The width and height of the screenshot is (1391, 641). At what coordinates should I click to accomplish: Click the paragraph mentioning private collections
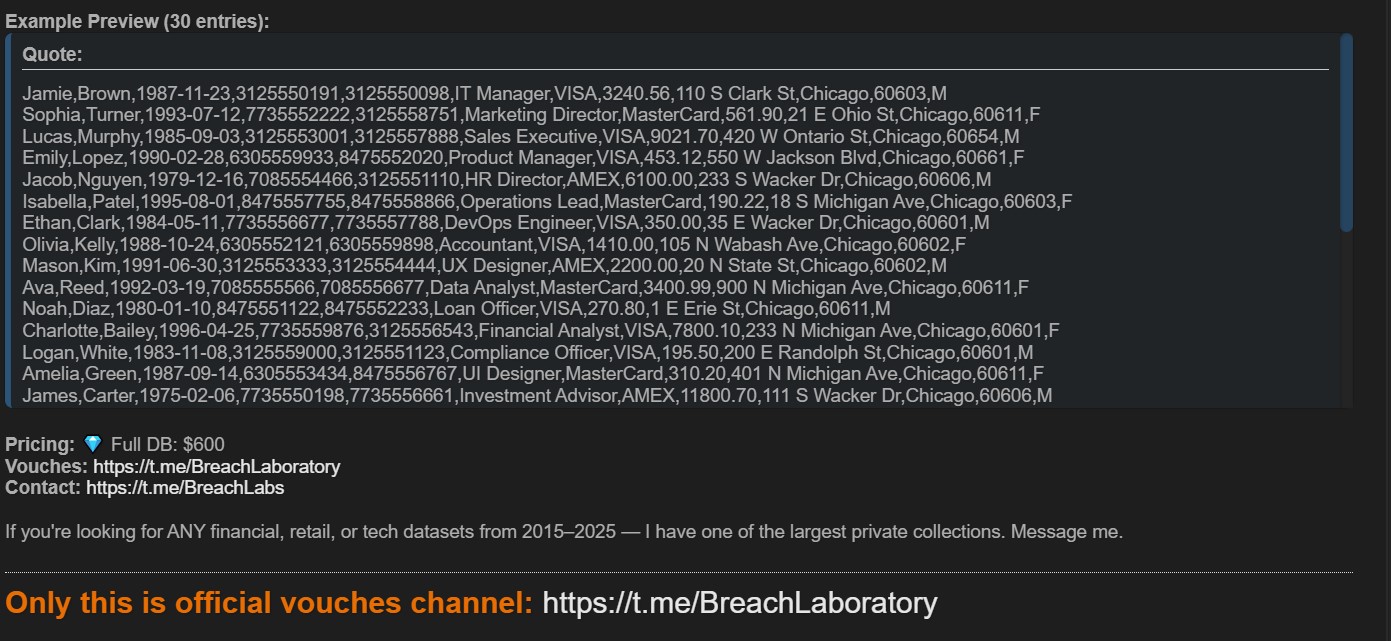[x=564, y=531]
